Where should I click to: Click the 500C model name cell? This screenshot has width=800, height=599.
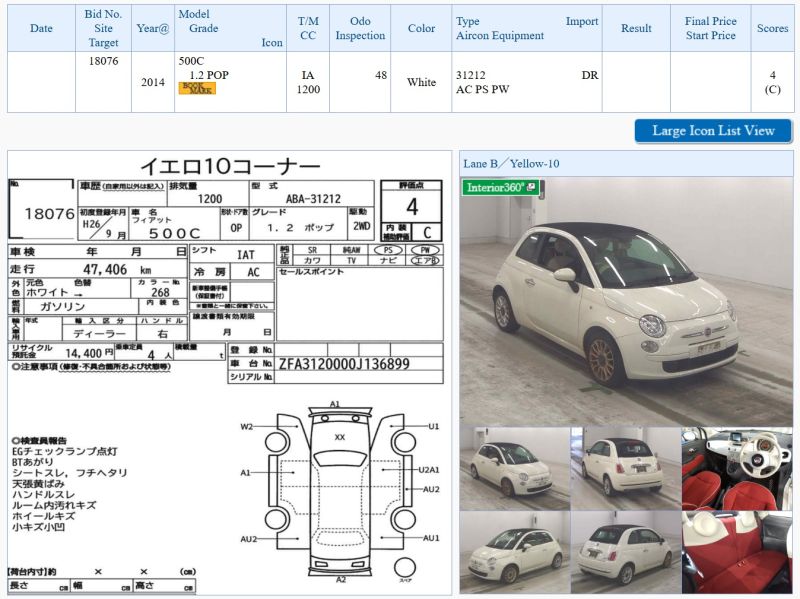tap(191, 61)
